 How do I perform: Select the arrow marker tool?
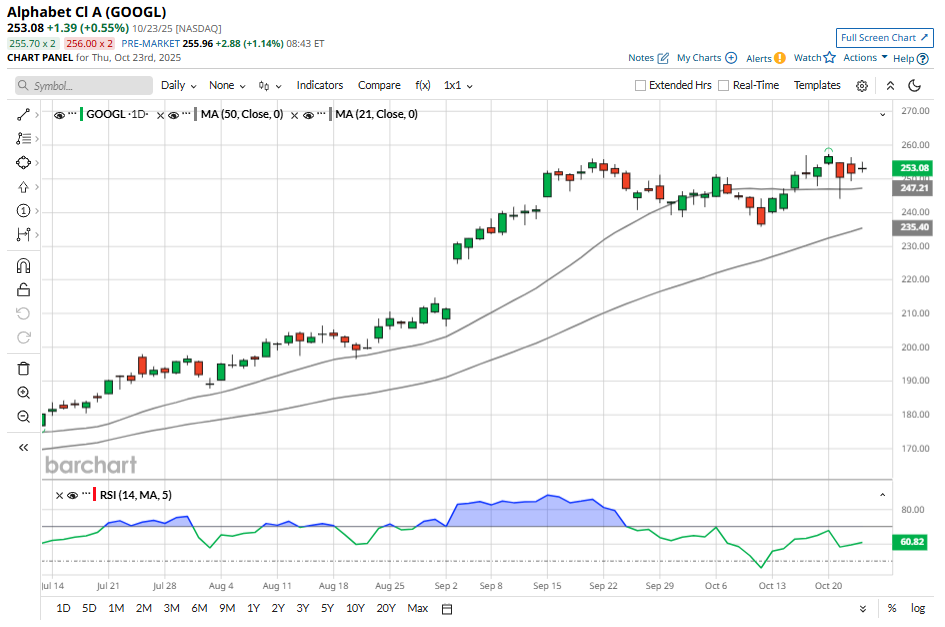(x=23, y=187)
